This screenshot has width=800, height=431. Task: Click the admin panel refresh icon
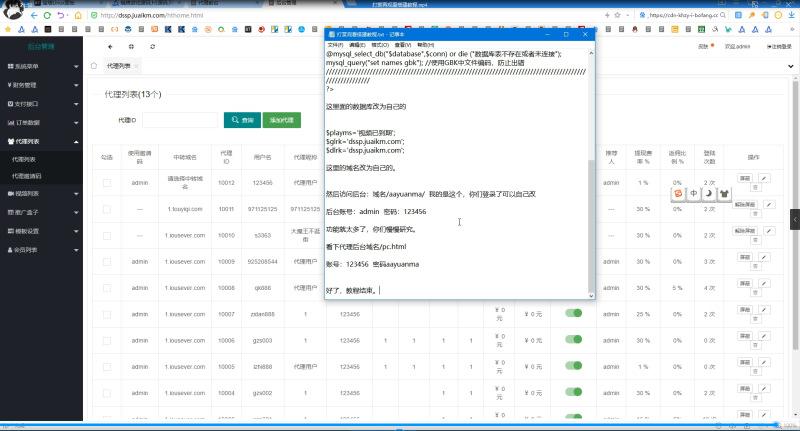153,46
